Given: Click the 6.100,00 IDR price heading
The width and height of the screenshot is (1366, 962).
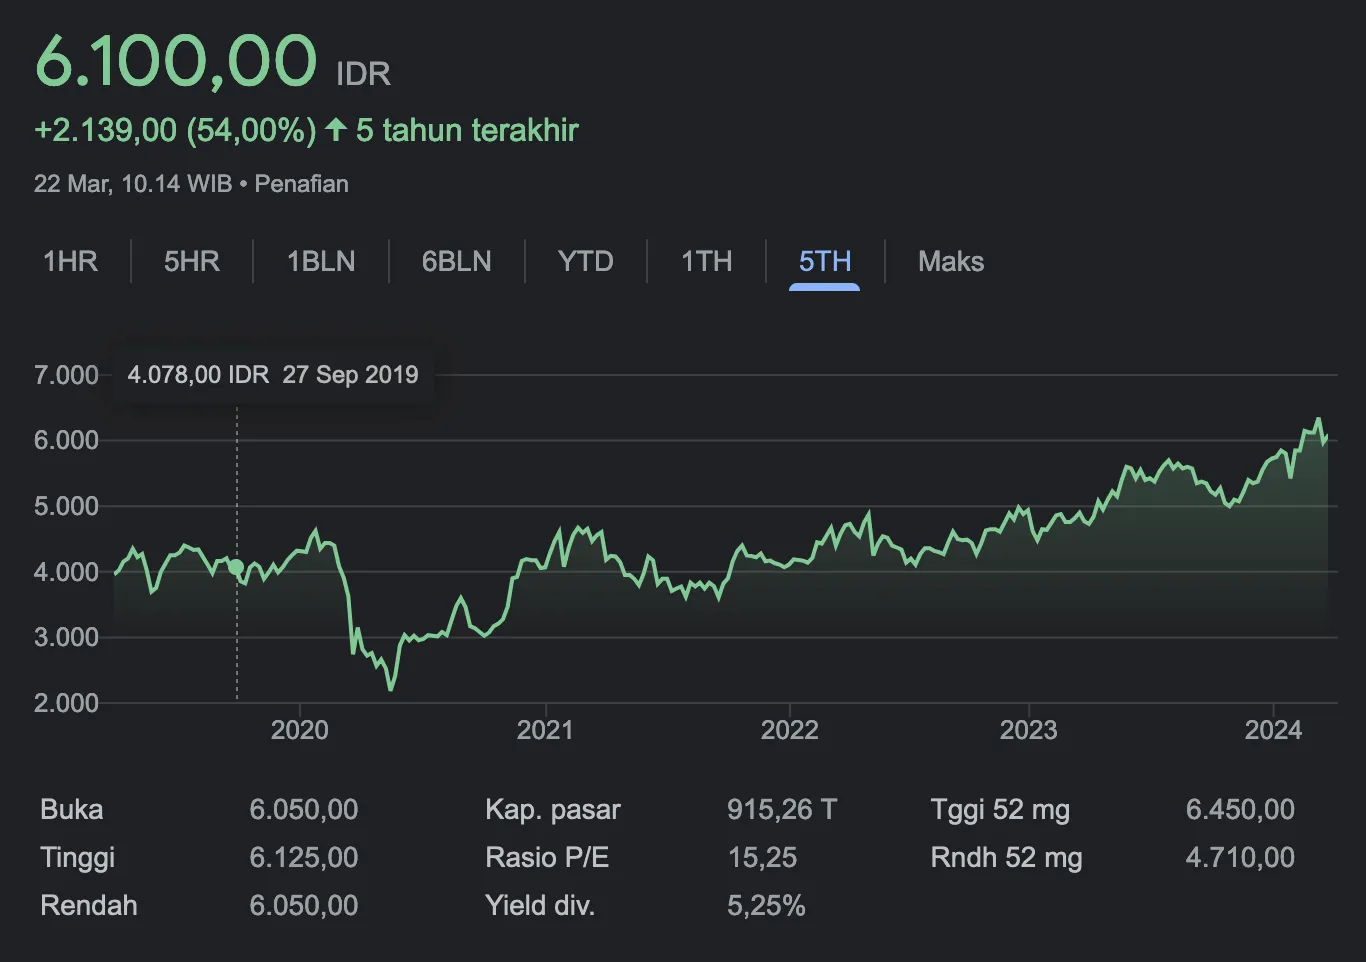Looking at the screenshot, I should tap(177, 62).
